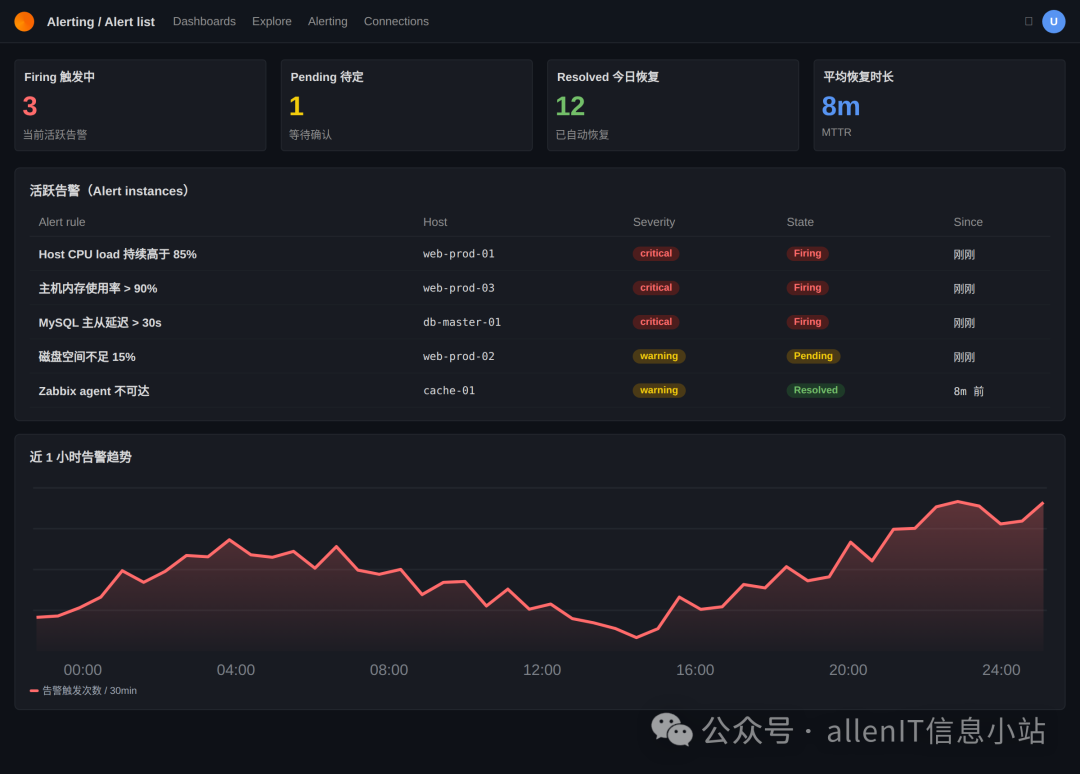Click the 12:00 label on chart axis

[542, 669]
